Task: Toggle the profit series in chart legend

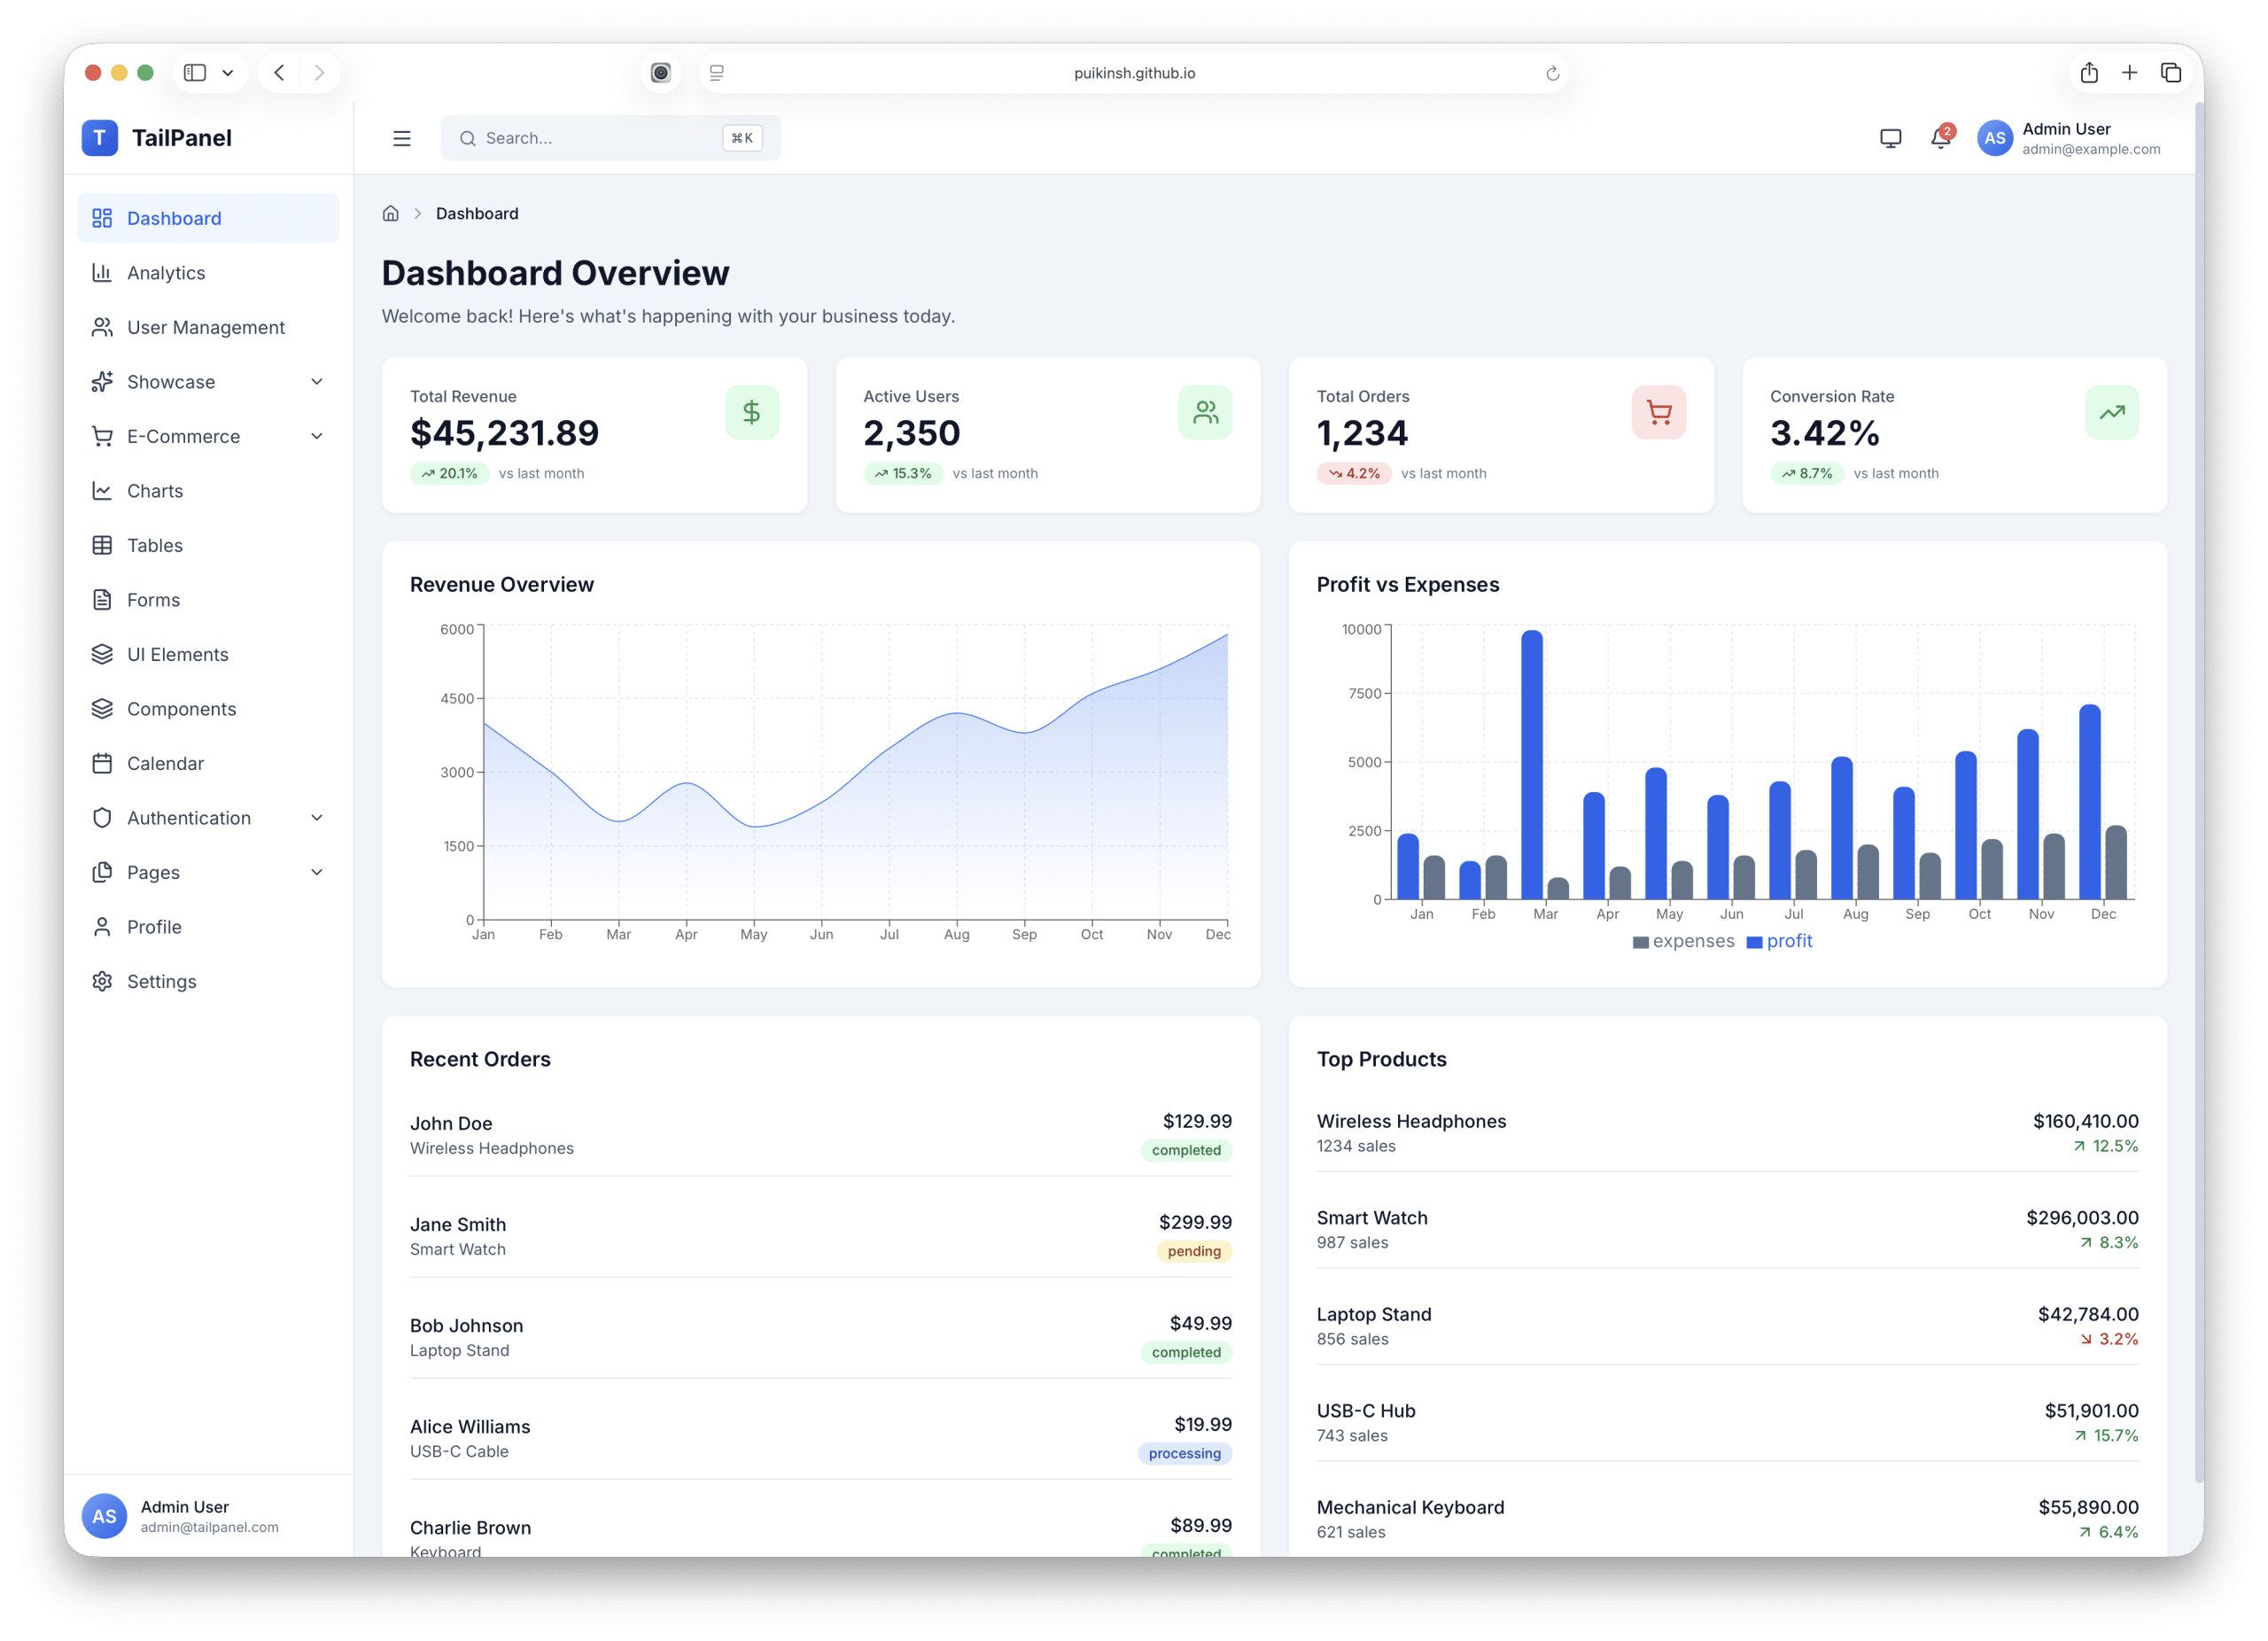Action: (1779, 941)
